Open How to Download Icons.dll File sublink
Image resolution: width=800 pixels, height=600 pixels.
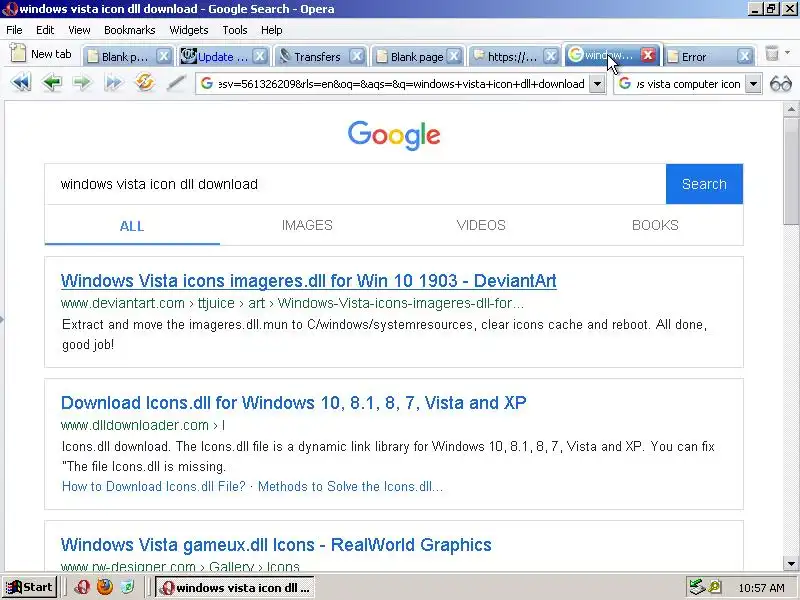(x=154, y=486)
